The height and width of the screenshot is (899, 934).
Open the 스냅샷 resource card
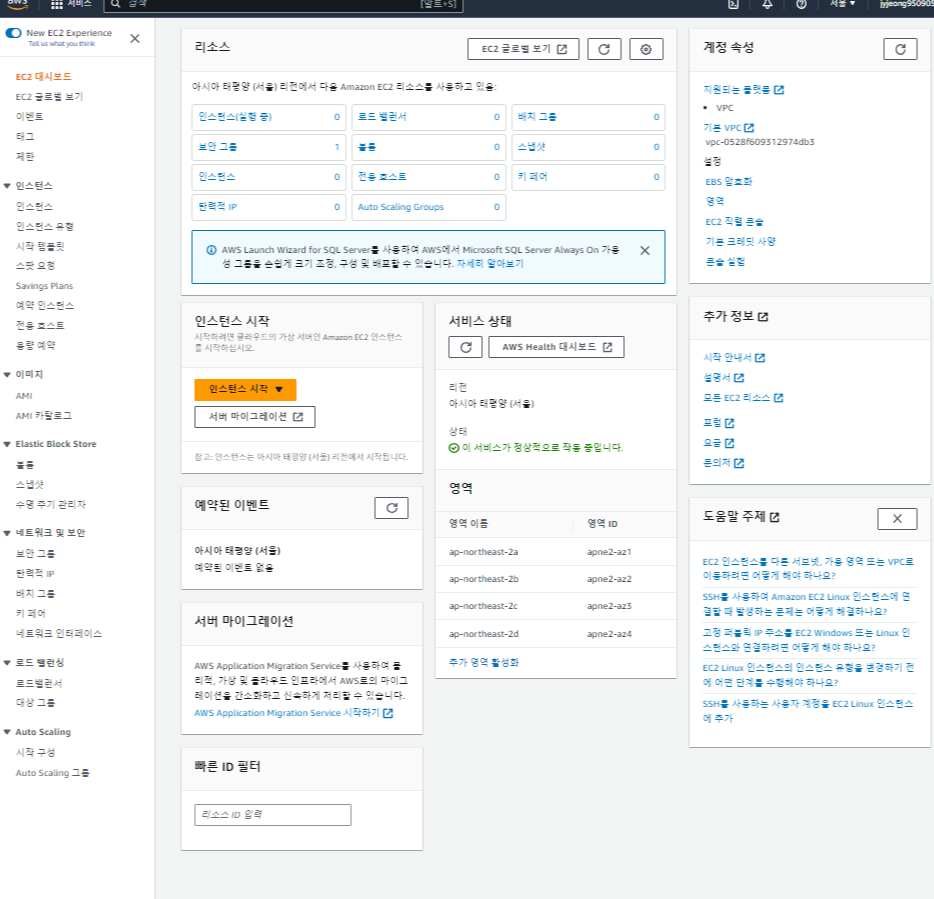tap(588, 147)
